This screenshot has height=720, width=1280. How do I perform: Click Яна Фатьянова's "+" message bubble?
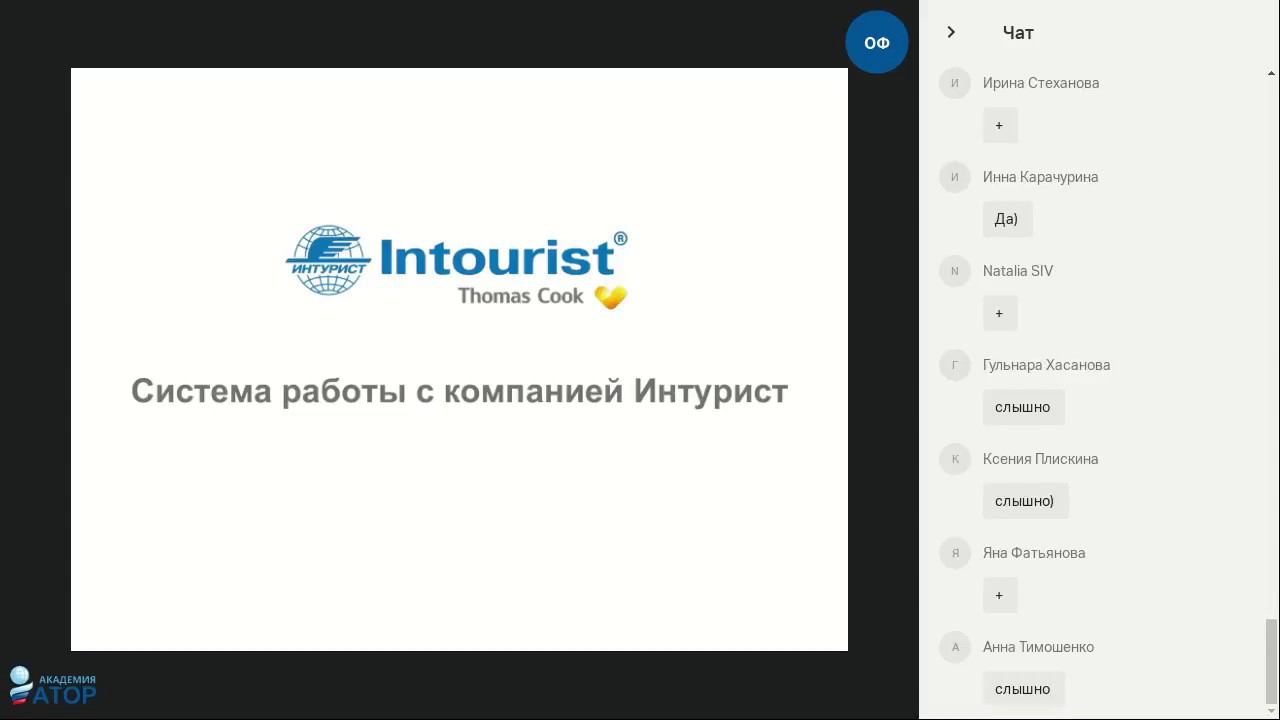[x=1000, y=595]
